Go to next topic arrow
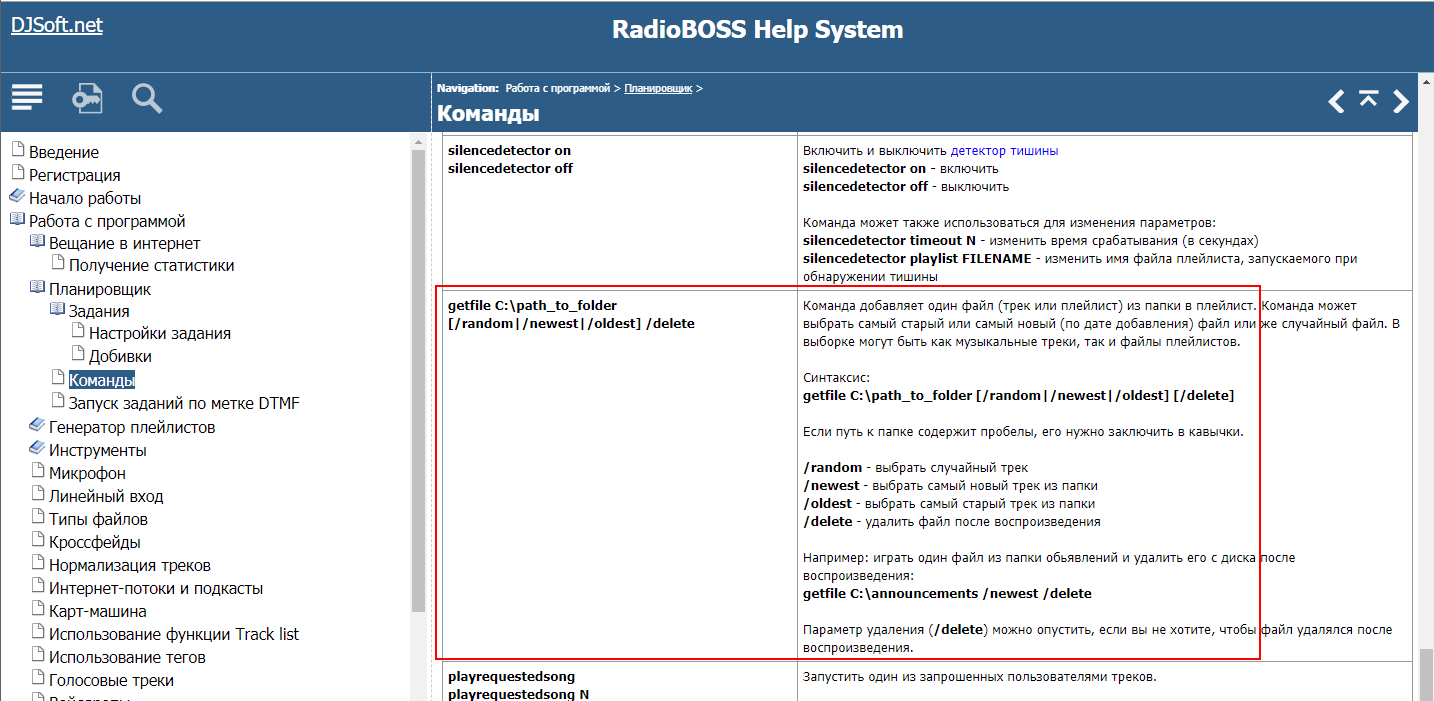1434x701 pixels. pos(1401,101)
